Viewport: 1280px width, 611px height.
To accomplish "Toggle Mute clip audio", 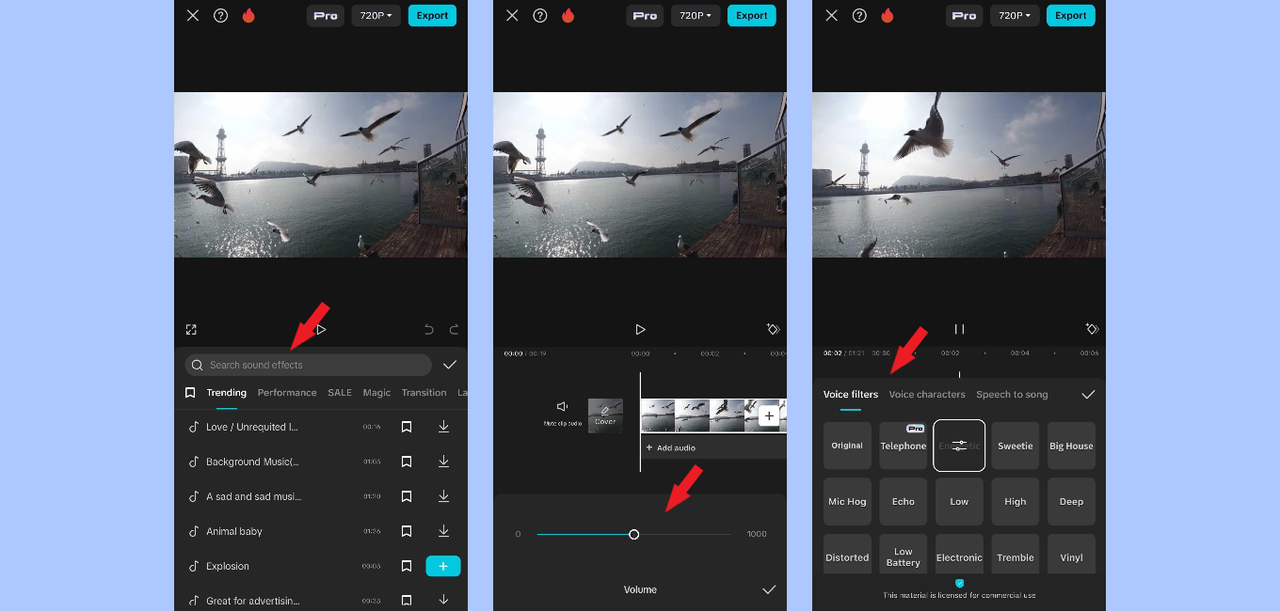I will click(563, 413).
